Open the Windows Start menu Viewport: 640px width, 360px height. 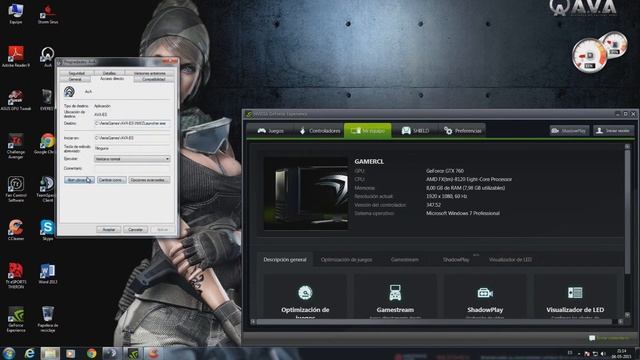(x=9, y=353)
